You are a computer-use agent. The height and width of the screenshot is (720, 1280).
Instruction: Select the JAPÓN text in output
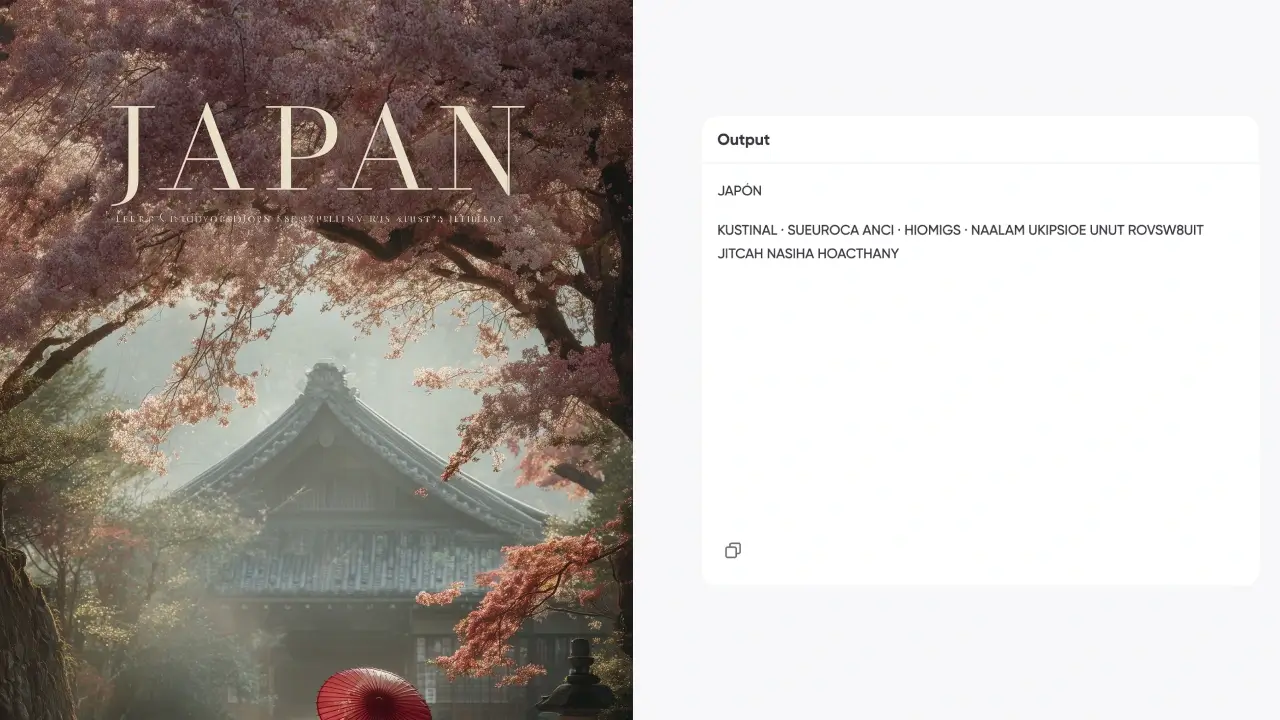pos(739,191)
